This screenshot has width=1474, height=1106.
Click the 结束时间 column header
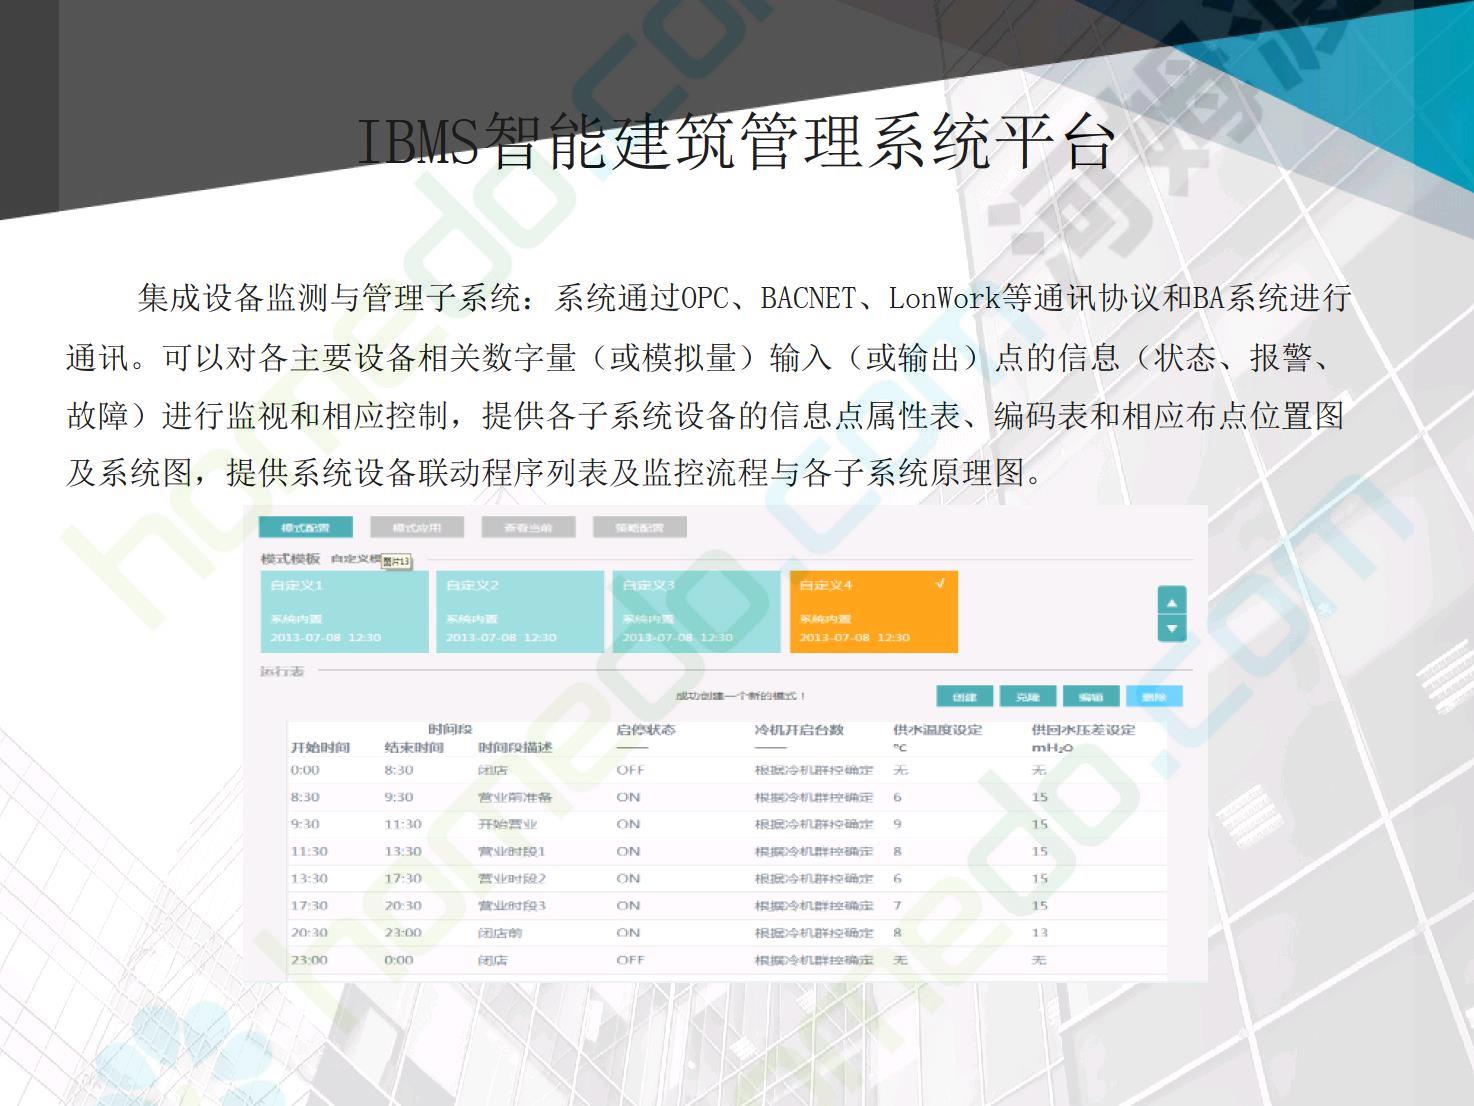click(x=414, y=747)
